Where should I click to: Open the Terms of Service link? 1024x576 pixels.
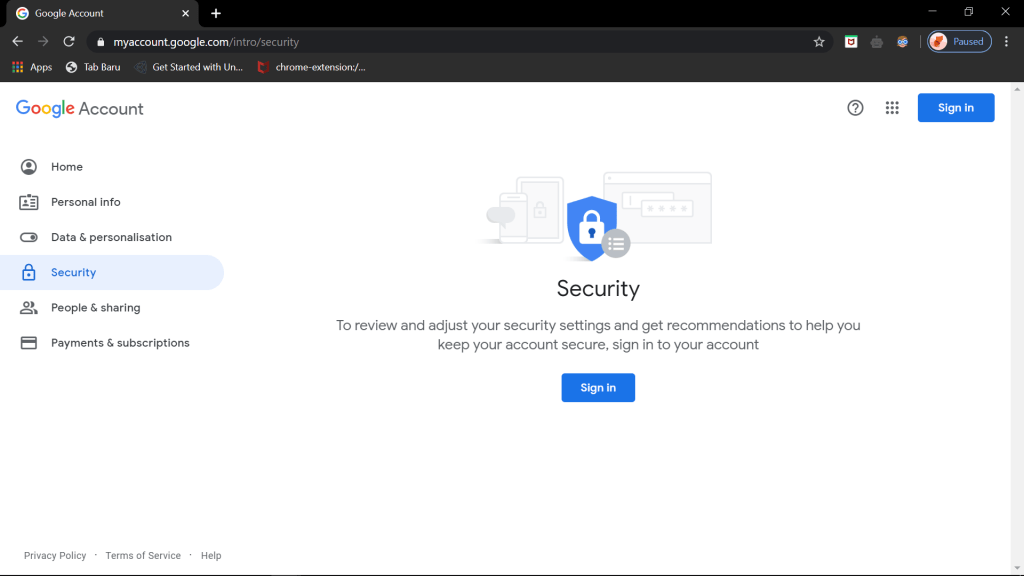click(143, 556)
